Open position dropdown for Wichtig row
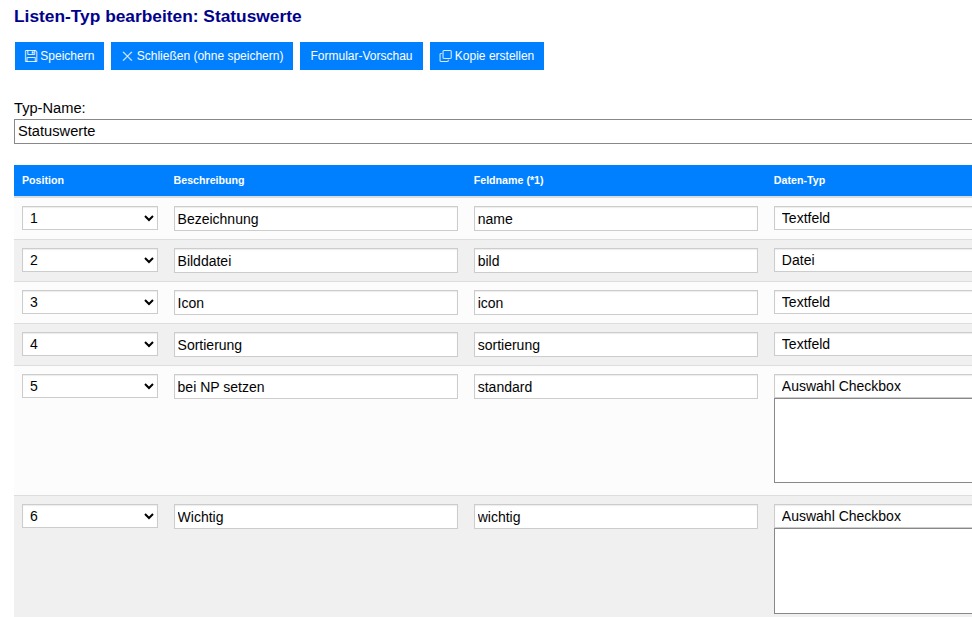Screen dimensions: 972x617 [x=90, y=516]
